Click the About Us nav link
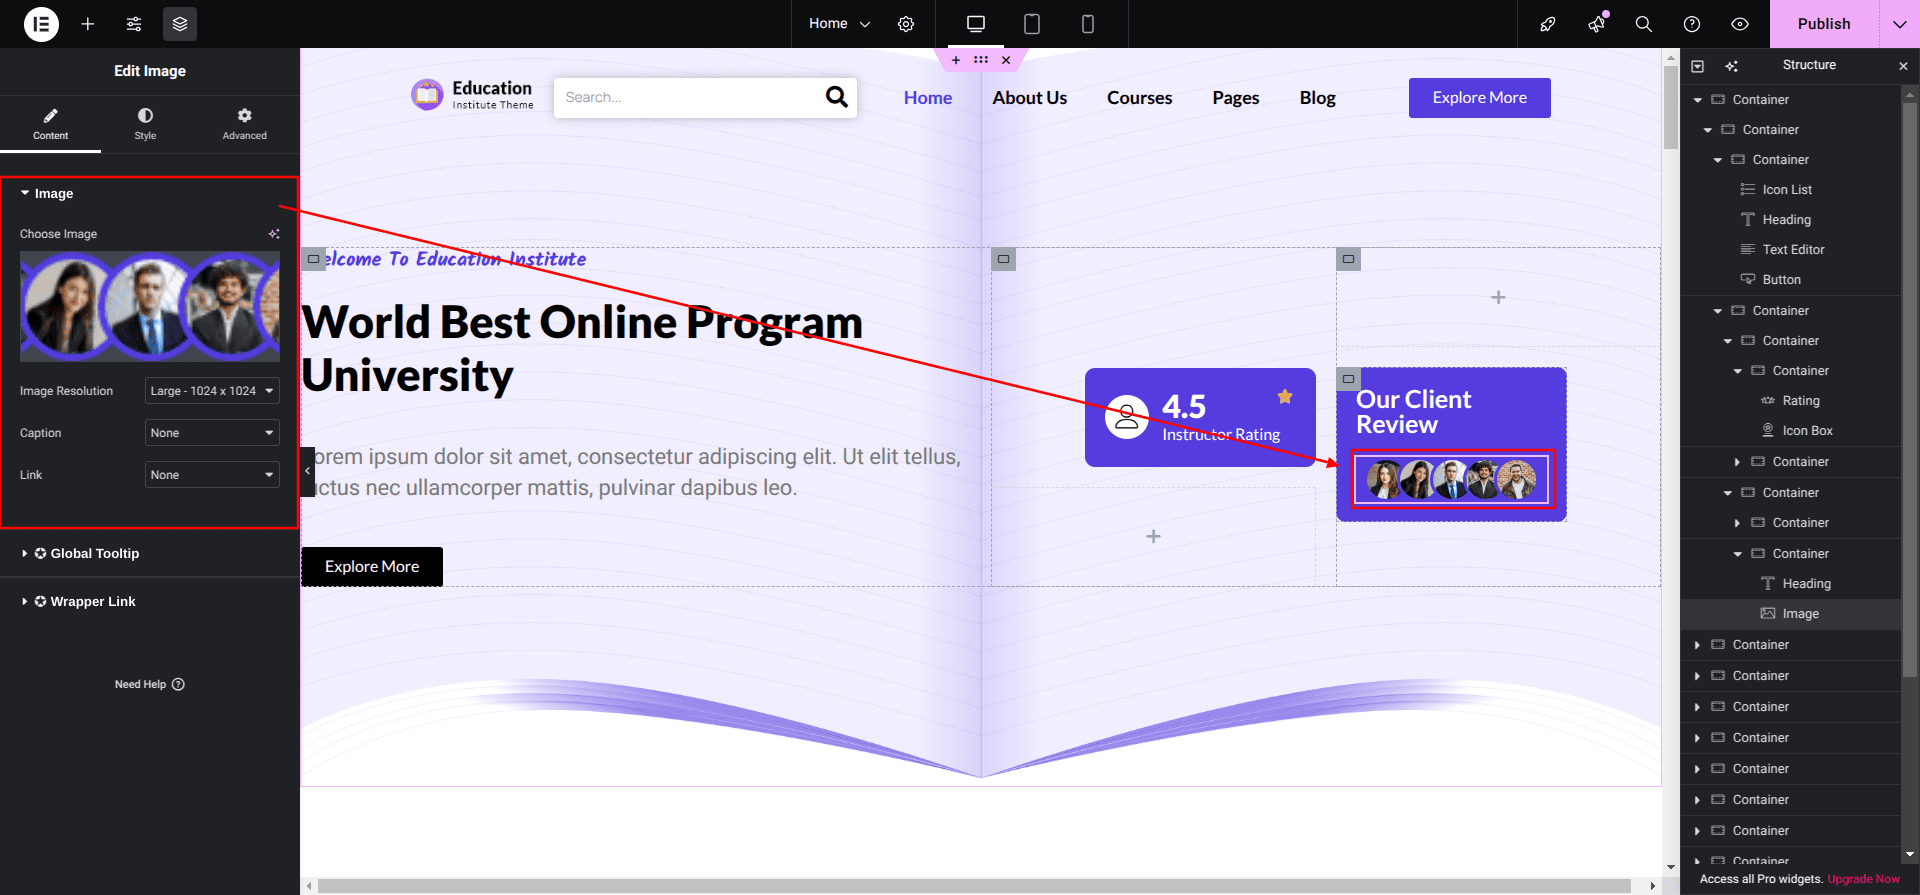1920x895 pixels. (x=1029, y=98)
